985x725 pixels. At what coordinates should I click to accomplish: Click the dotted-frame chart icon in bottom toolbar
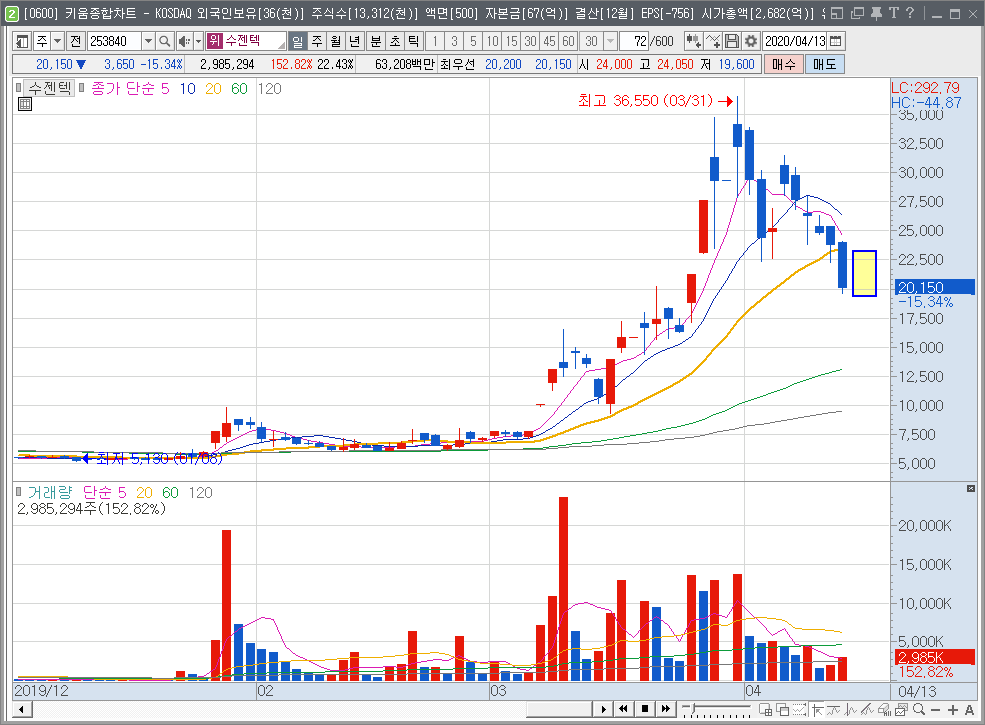click(799, 710)
